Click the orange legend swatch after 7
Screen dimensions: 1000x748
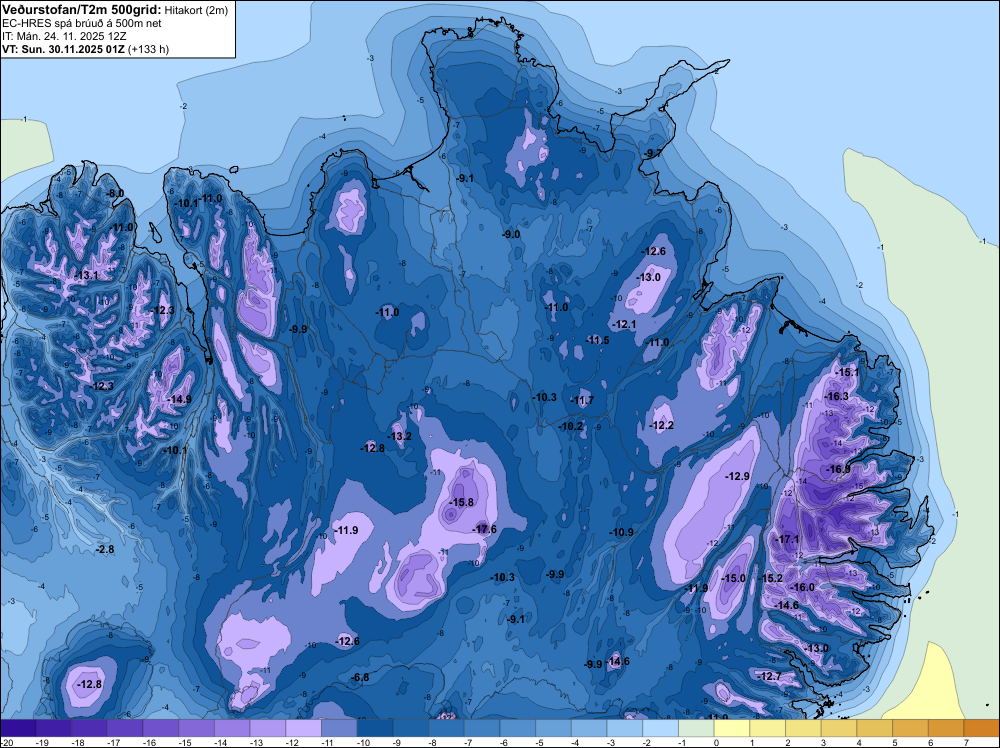[982, 728]
